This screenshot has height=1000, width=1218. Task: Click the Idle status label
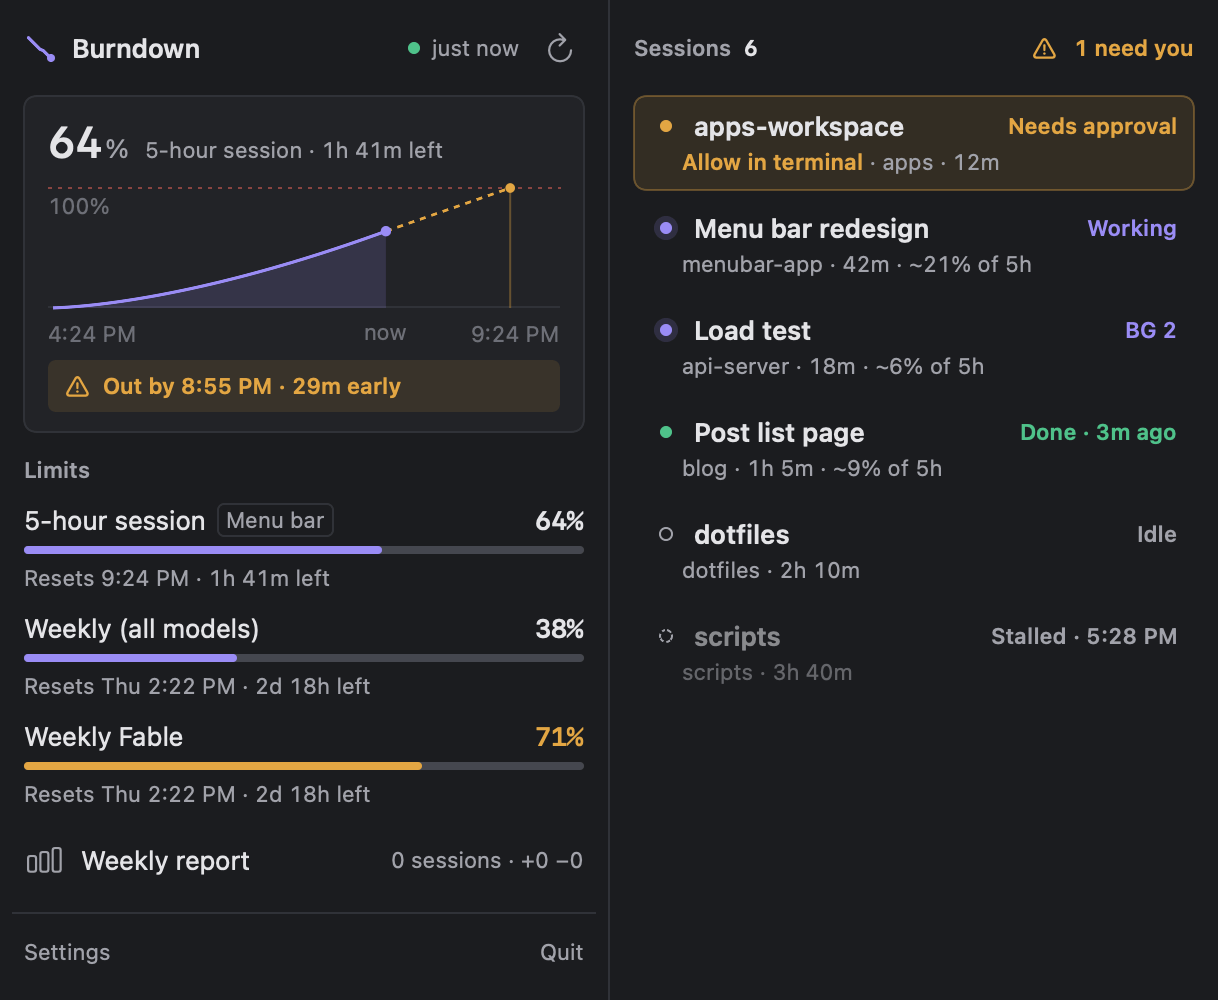pos(1157,534)
